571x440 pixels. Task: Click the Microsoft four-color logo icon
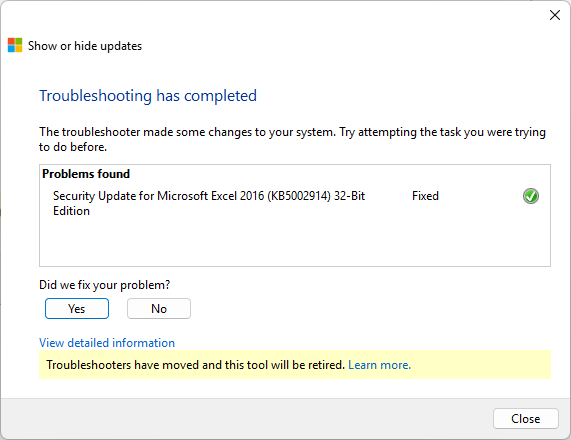(15, 45)
